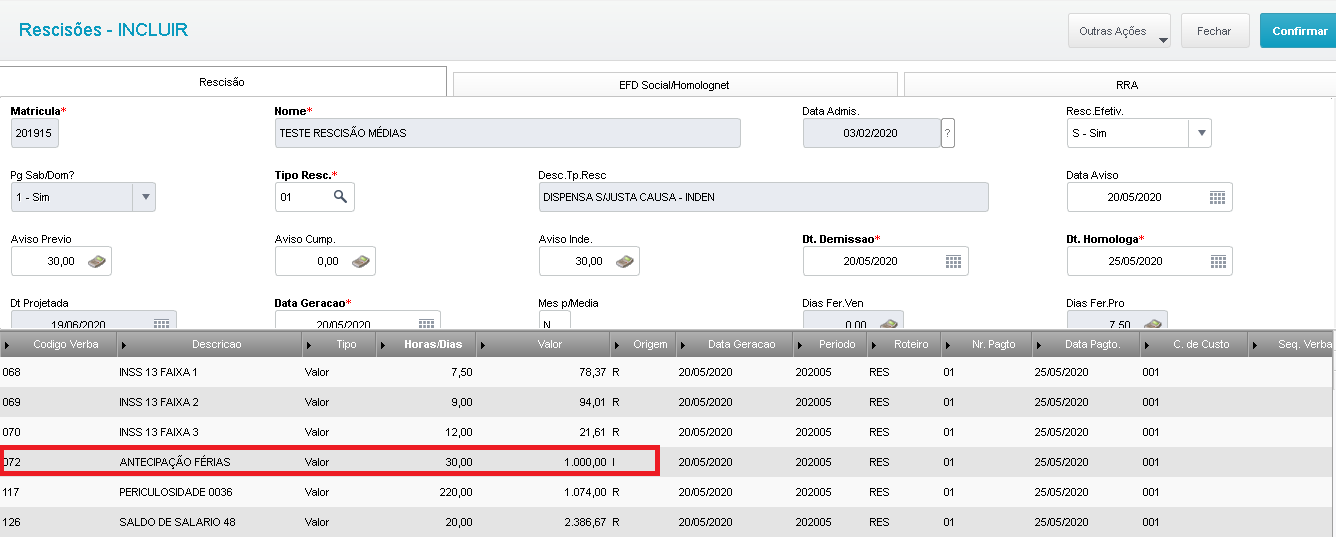The image size is (1336, 537).
Task: Open calculator icon in Dias Fer.Ven field
Action: tap(889, 323)
